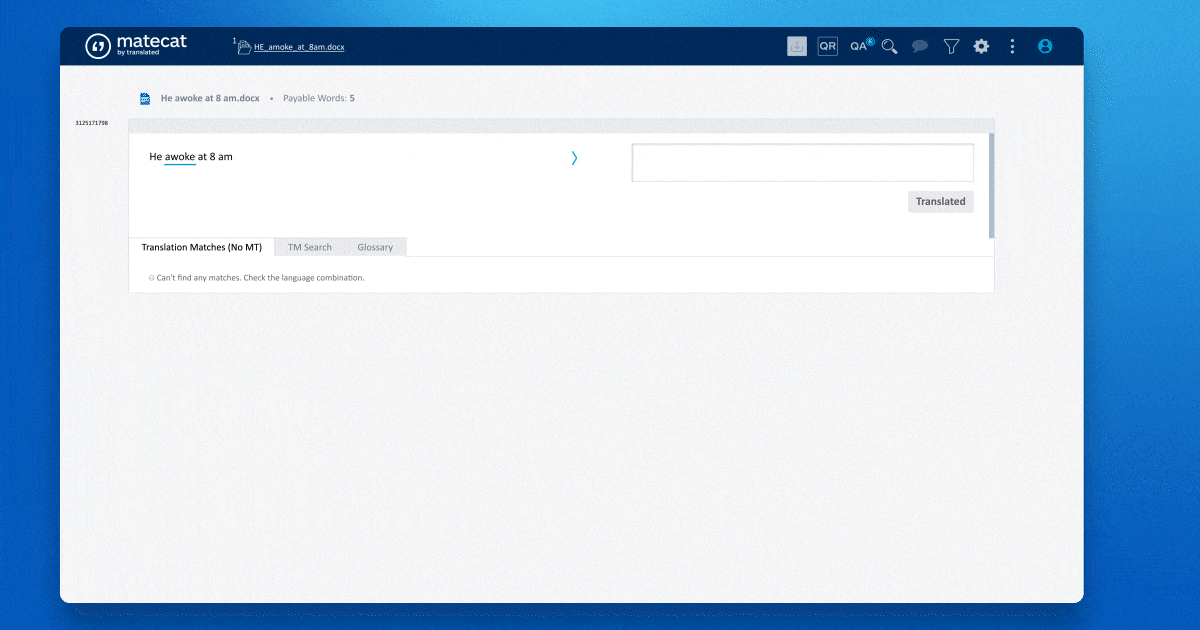Click the files icon beside HE_awoke_at_8am.docx
The height and width of the screenshot is (630, 1200).
point(243,47)
